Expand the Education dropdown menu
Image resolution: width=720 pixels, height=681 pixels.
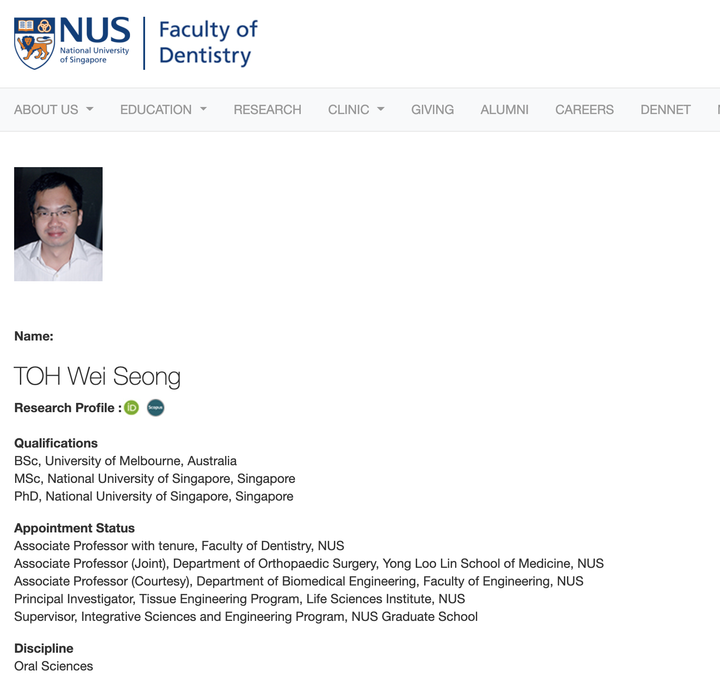(x=163, y=110)
